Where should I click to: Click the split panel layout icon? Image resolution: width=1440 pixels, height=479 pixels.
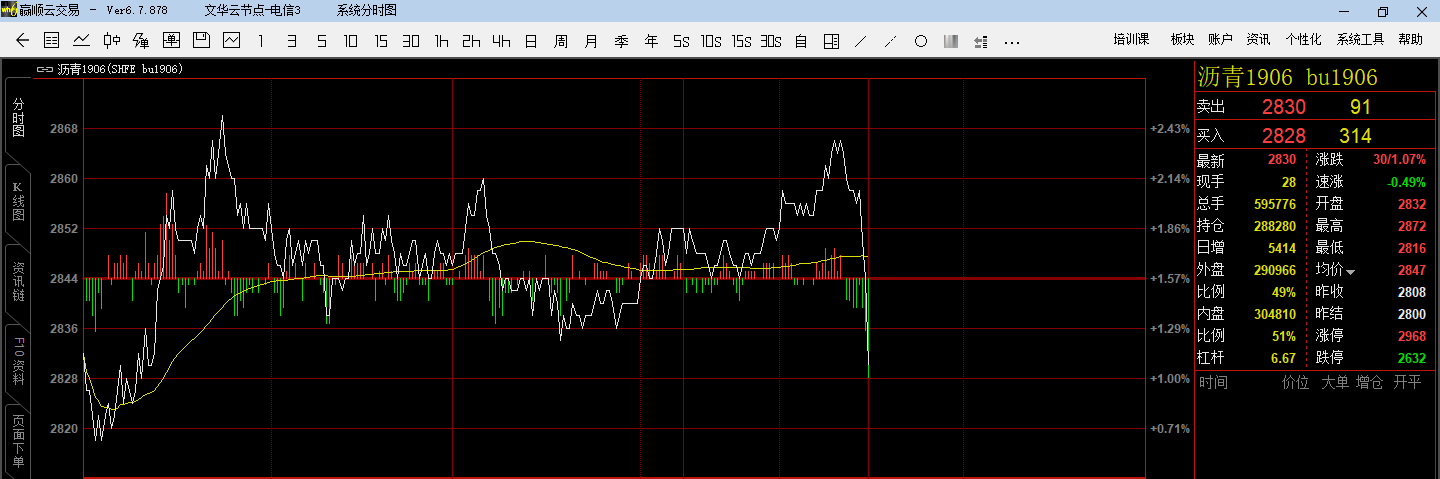[831, 41]
